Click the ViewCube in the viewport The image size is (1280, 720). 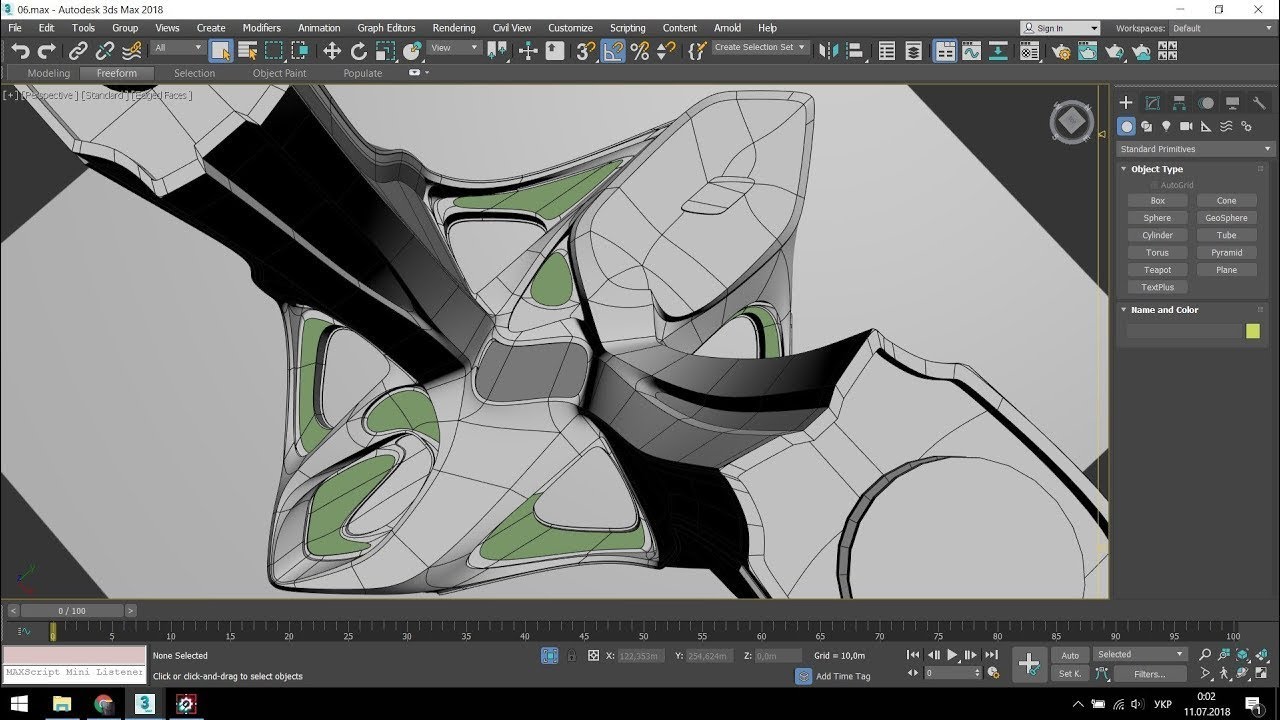[x=1072, y=122]
